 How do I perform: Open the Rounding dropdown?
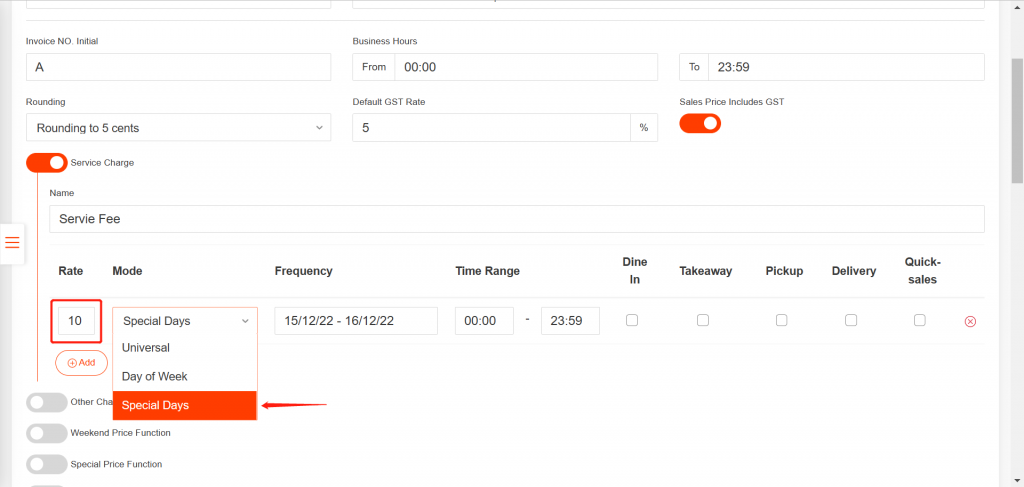pos(178,128)
